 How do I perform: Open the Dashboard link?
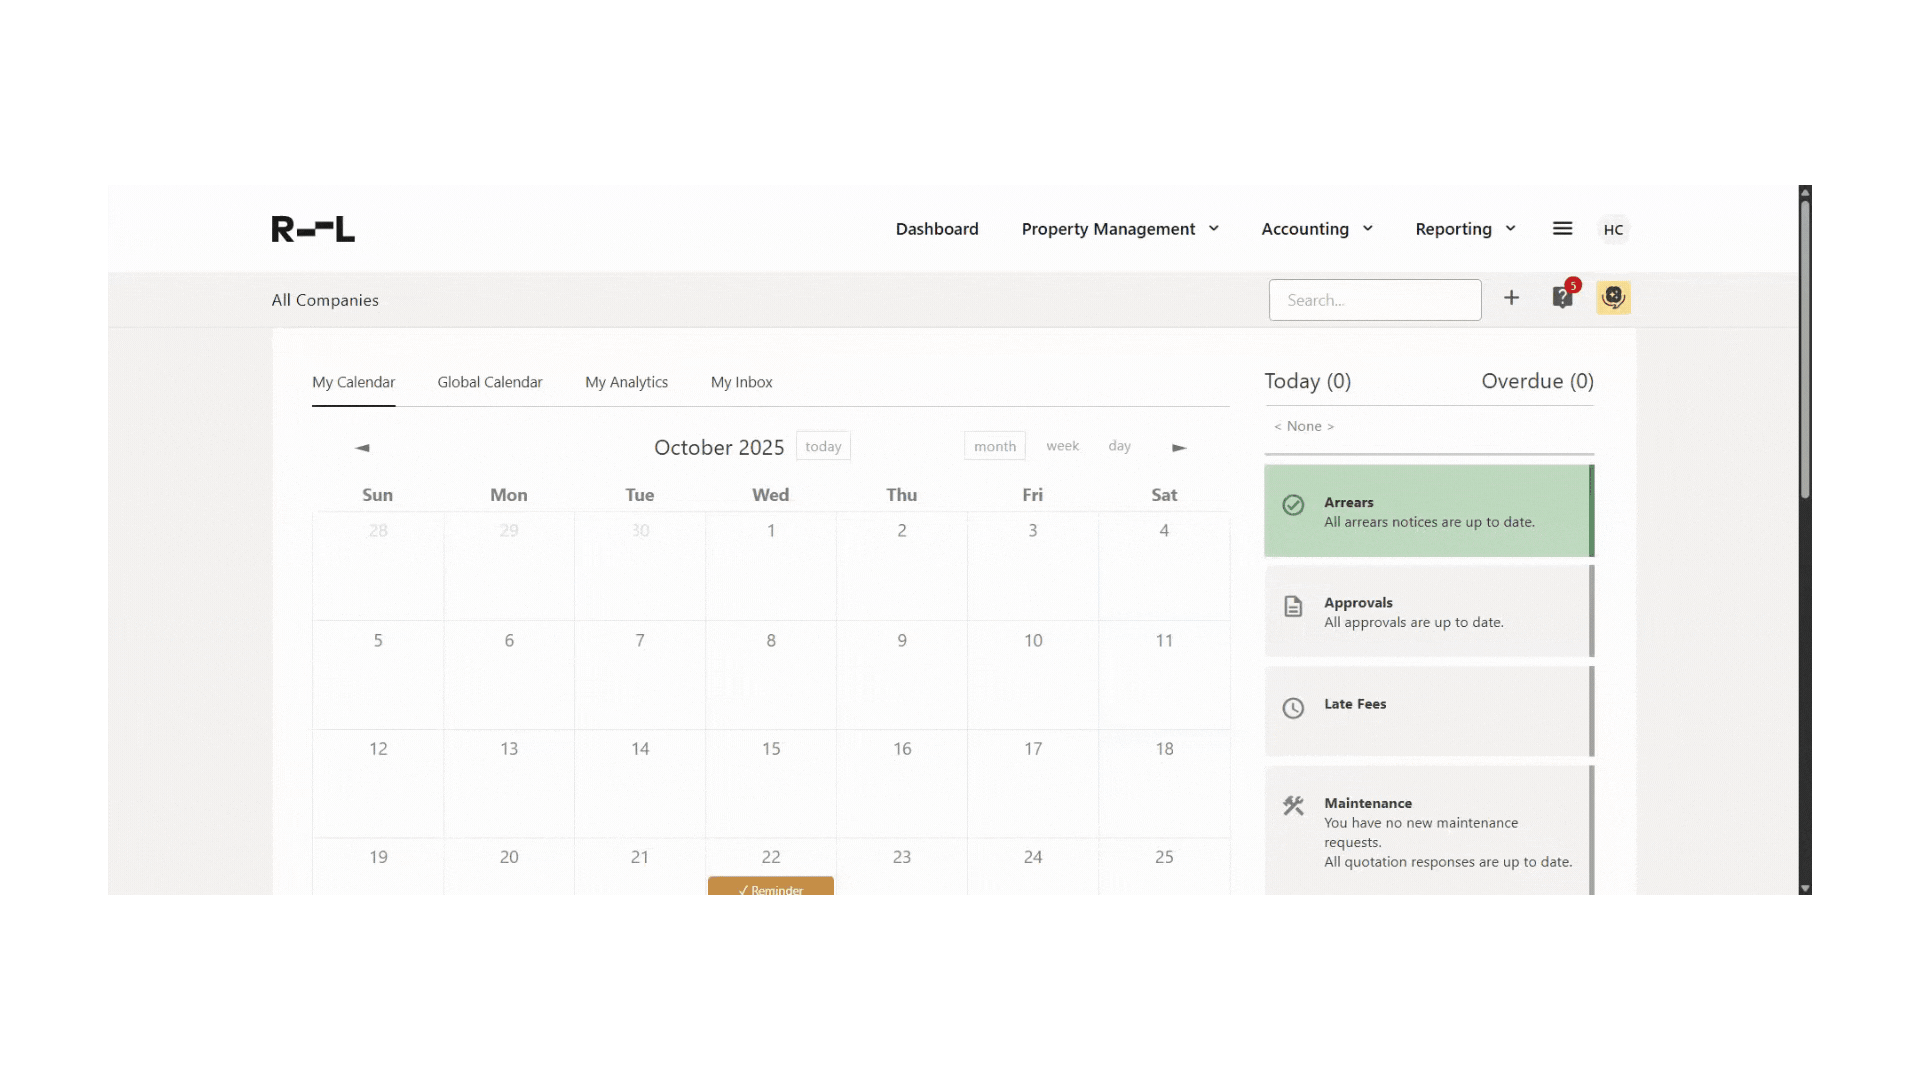[937, 229]
